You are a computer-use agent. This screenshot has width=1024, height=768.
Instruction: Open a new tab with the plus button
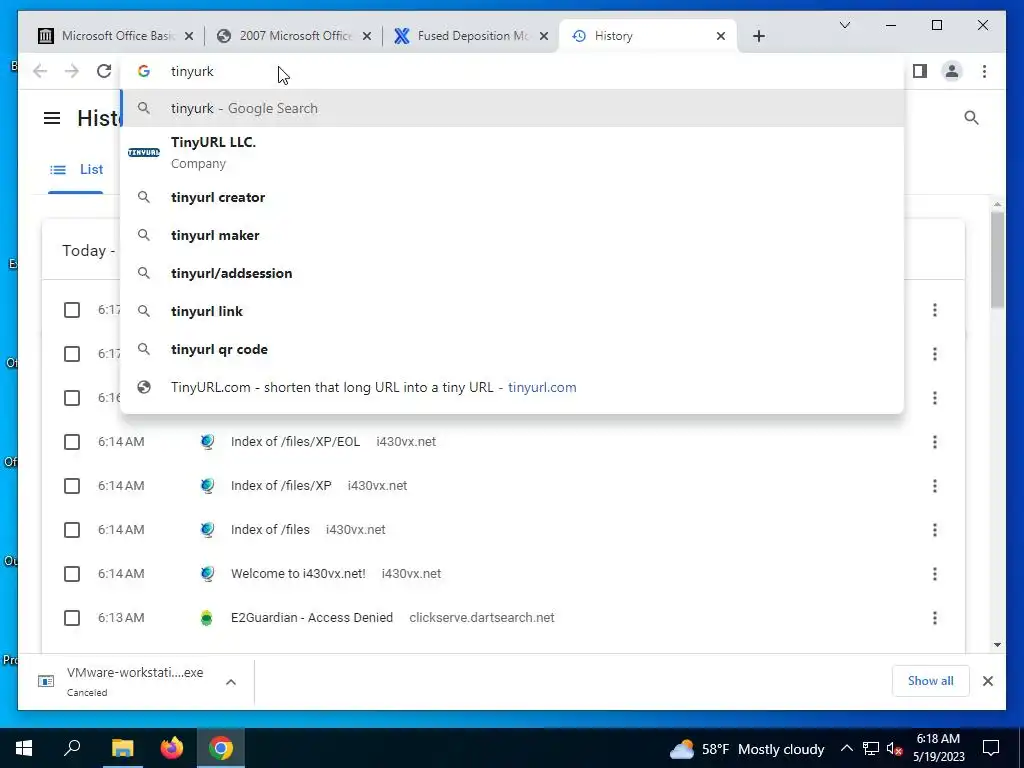point(758,36)
